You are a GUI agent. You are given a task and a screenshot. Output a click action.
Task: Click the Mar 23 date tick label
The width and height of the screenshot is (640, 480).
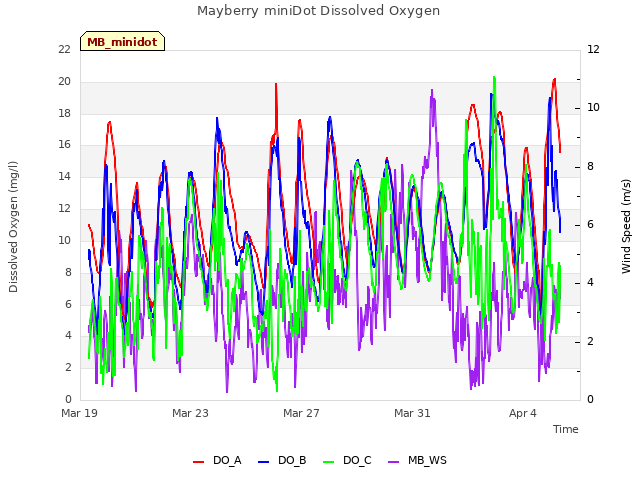pyautogui.click(x=190, y=413)
